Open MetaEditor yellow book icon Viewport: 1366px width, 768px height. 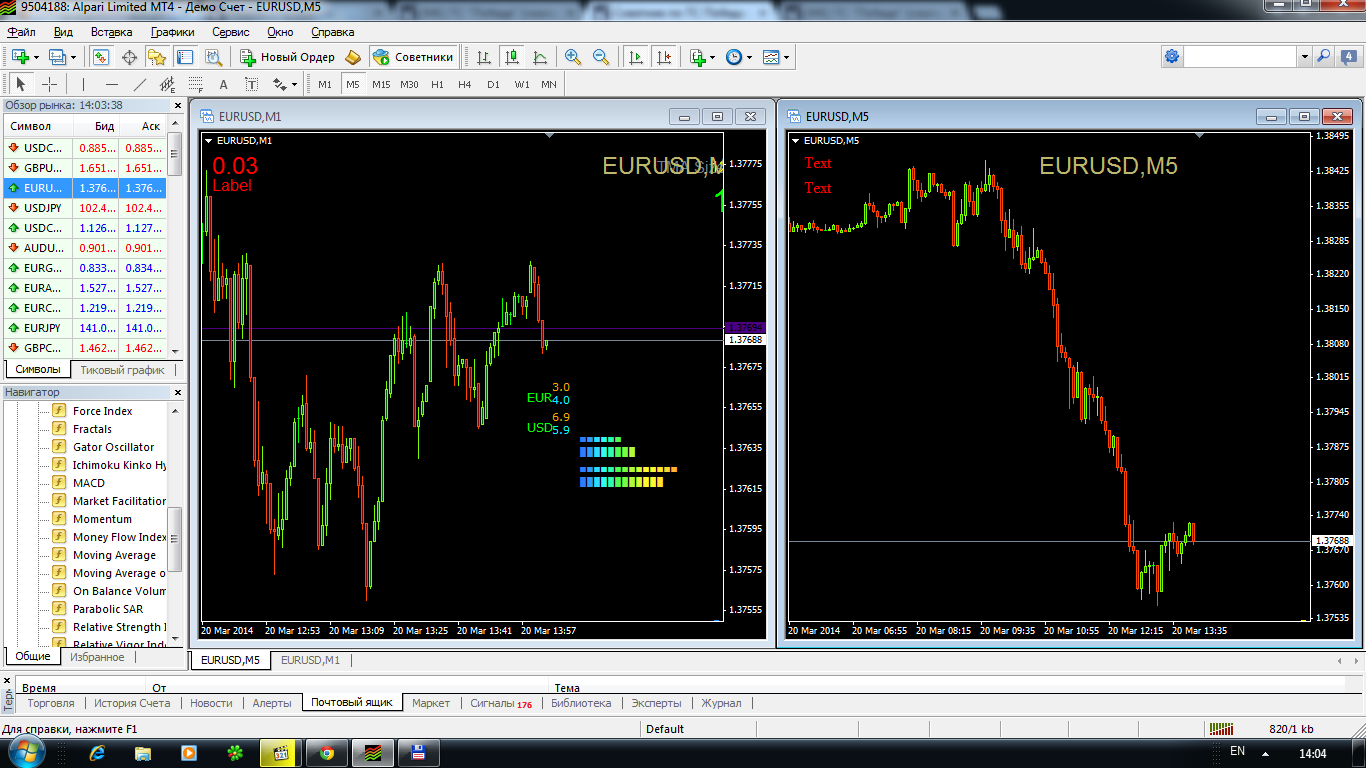point(353,57)
